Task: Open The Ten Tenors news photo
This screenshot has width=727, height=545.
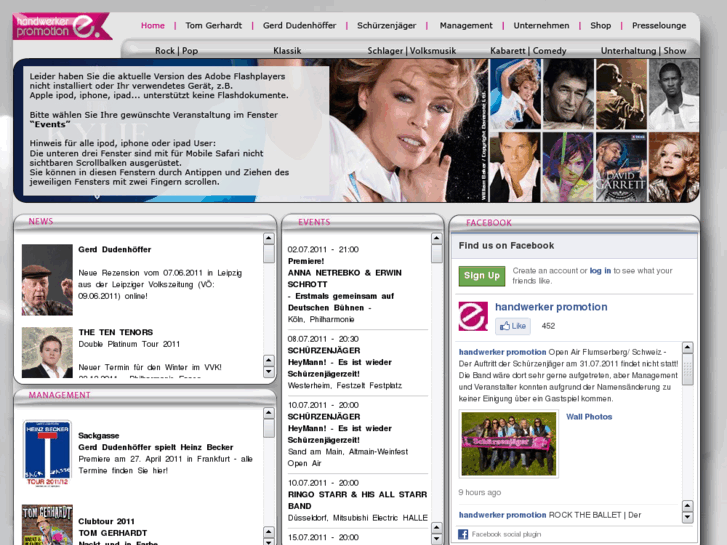Action: click(47, 353)
